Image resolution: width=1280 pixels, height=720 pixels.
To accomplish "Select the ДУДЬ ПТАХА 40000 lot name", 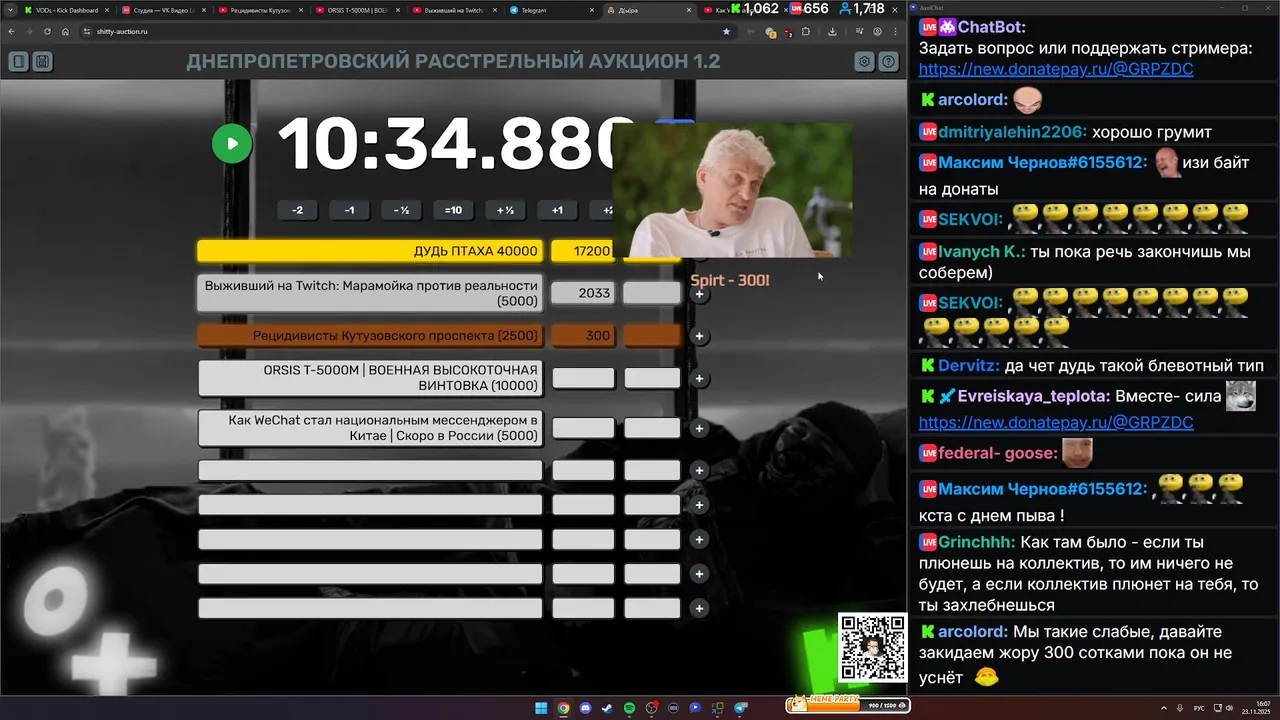I will tap(370, 251).
